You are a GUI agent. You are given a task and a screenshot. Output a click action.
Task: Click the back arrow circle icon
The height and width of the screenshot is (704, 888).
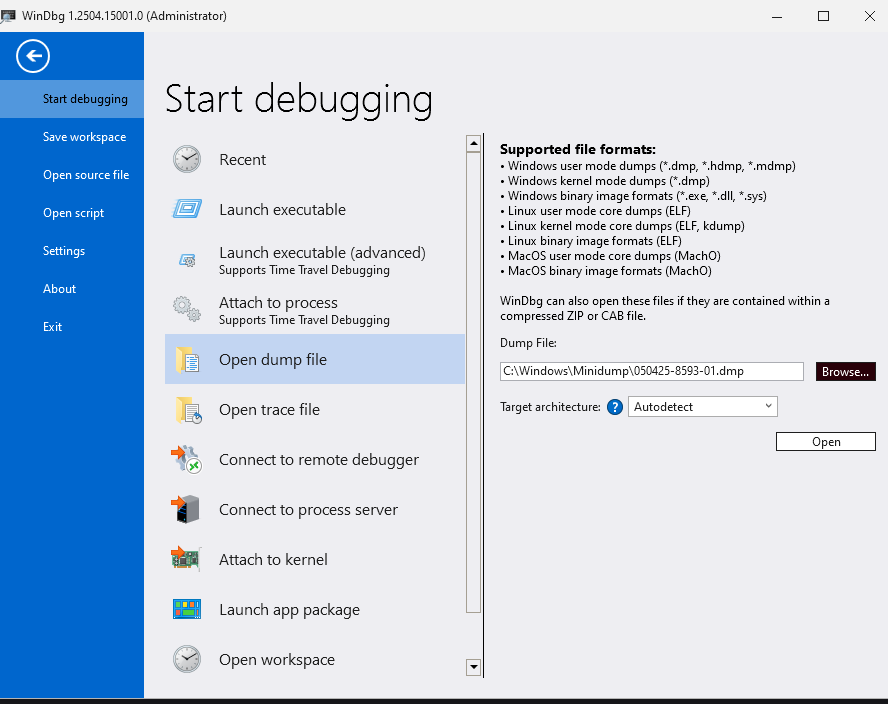pyautogui.click(x=33, y=56)
